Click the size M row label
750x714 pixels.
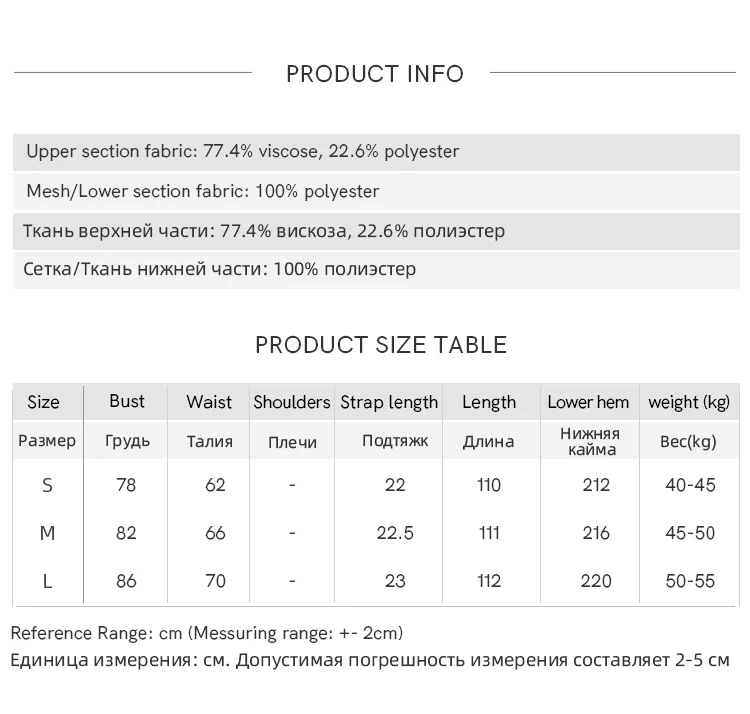pyautogui.click(x=48, y=534)
